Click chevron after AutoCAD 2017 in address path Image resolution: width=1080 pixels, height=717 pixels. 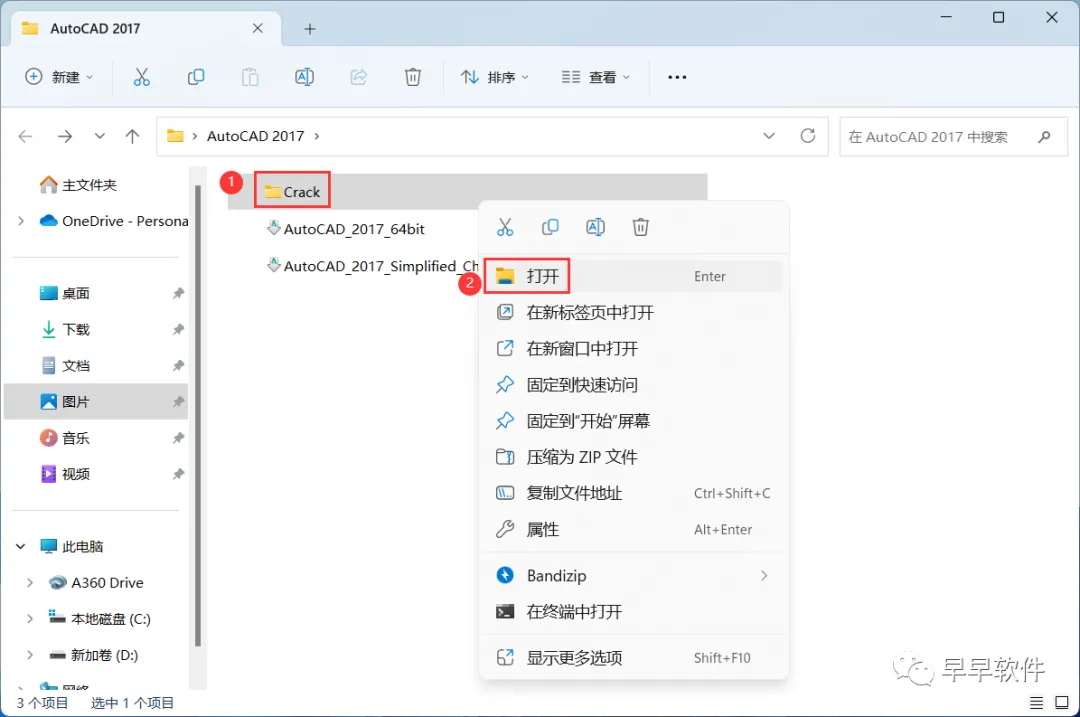[317, 136]
